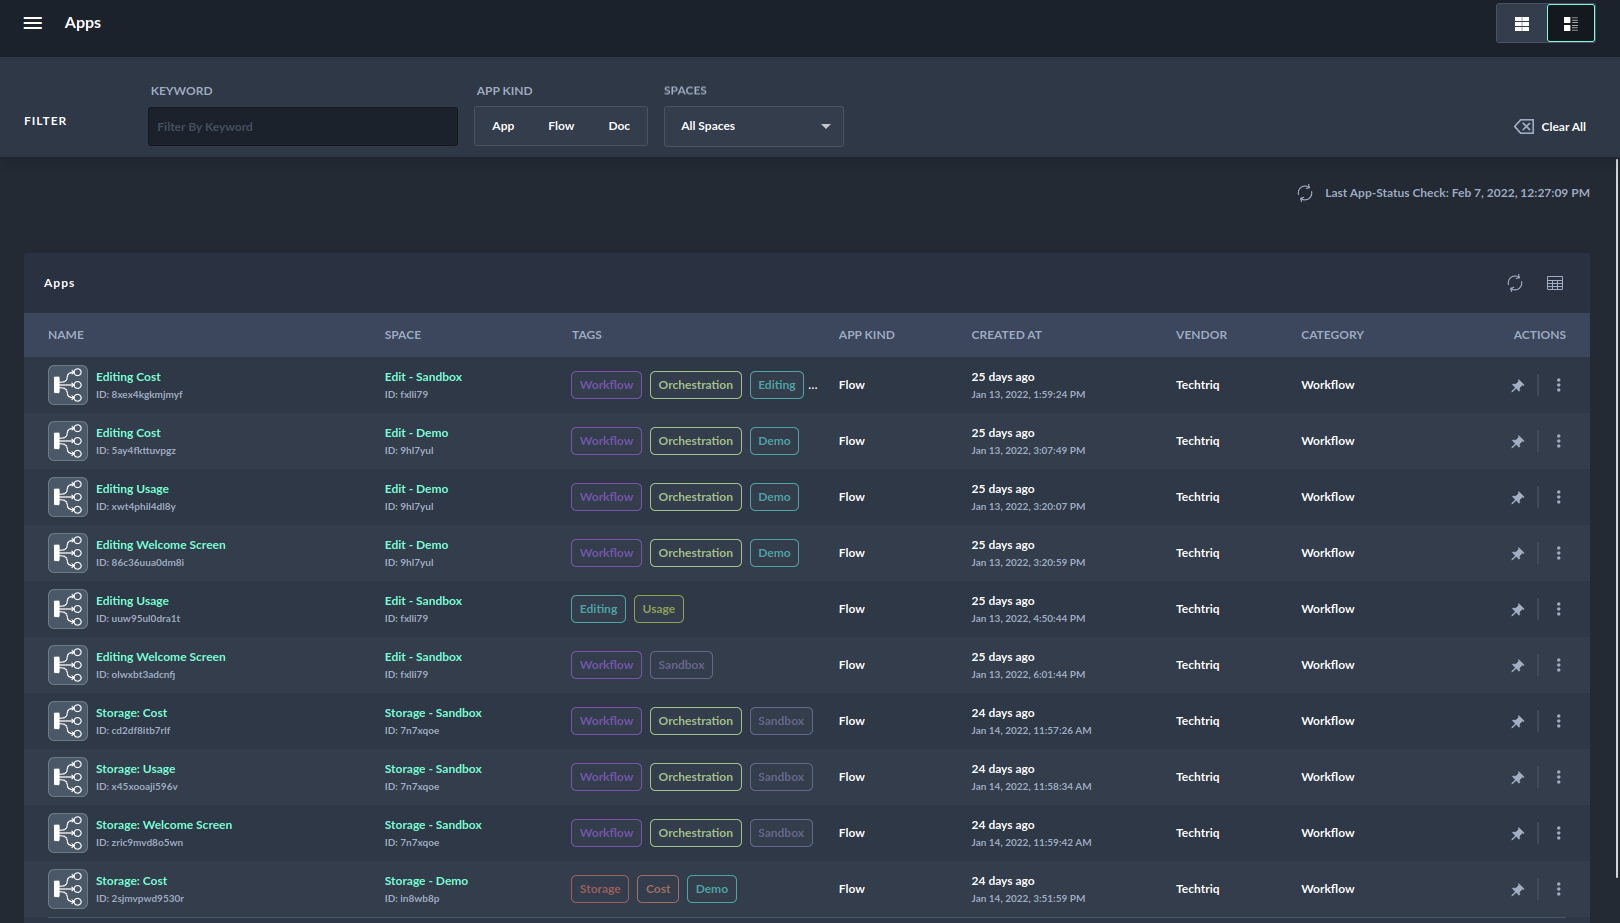
Task: Pin Storage: Usage row
Action: (x=1517, y=777)
